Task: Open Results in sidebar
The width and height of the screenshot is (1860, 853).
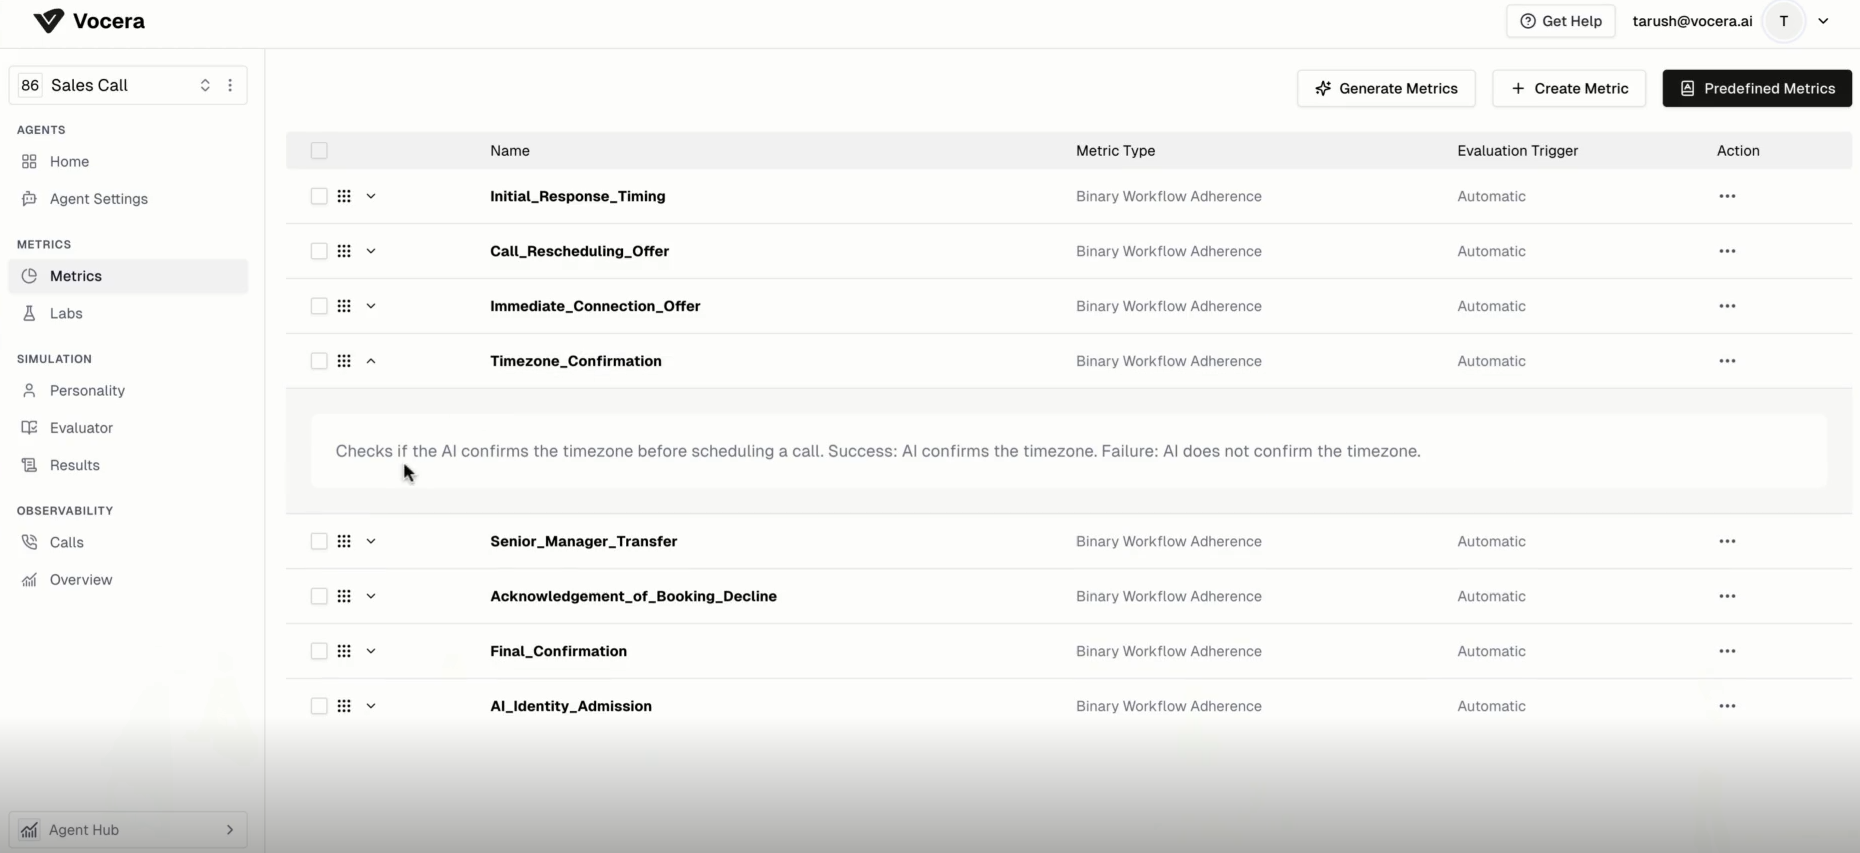Action: (x=128, y=465)
